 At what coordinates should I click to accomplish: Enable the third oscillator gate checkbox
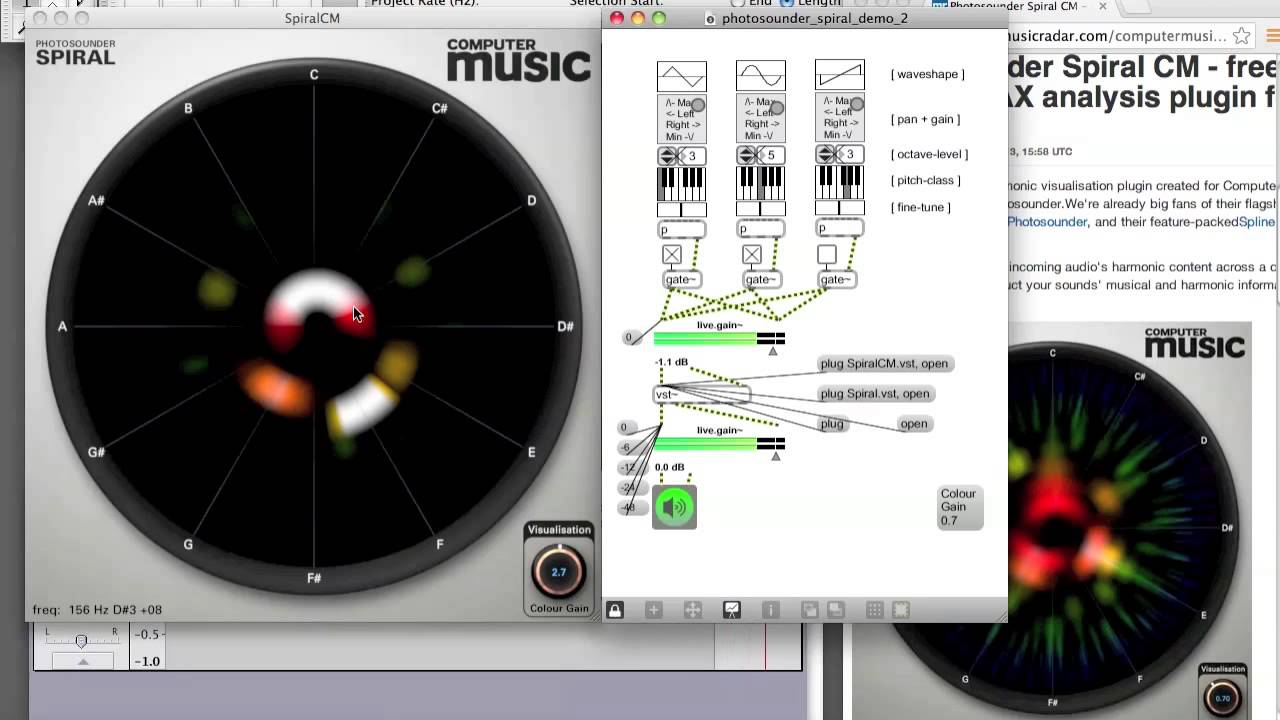[827, 255]
